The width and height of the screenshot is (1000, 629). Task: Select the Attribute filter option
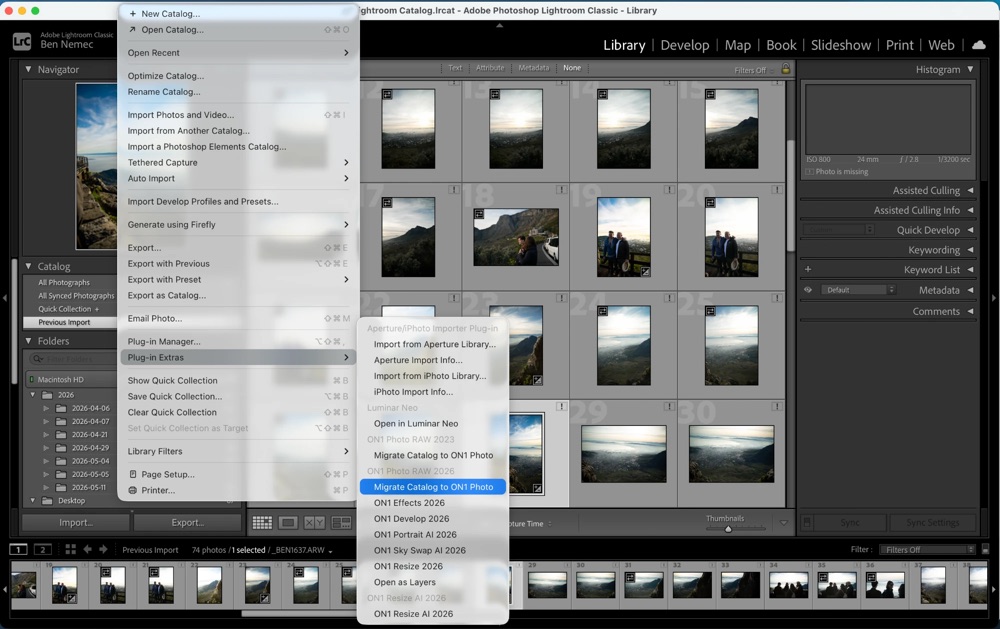point(490,68)
